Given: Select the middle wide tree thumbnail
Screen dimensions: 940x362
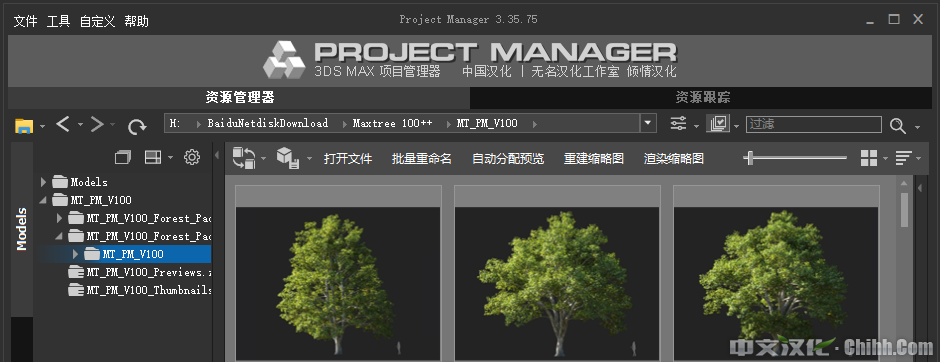Looking at the screenshot, I should (x=558, y=273).
